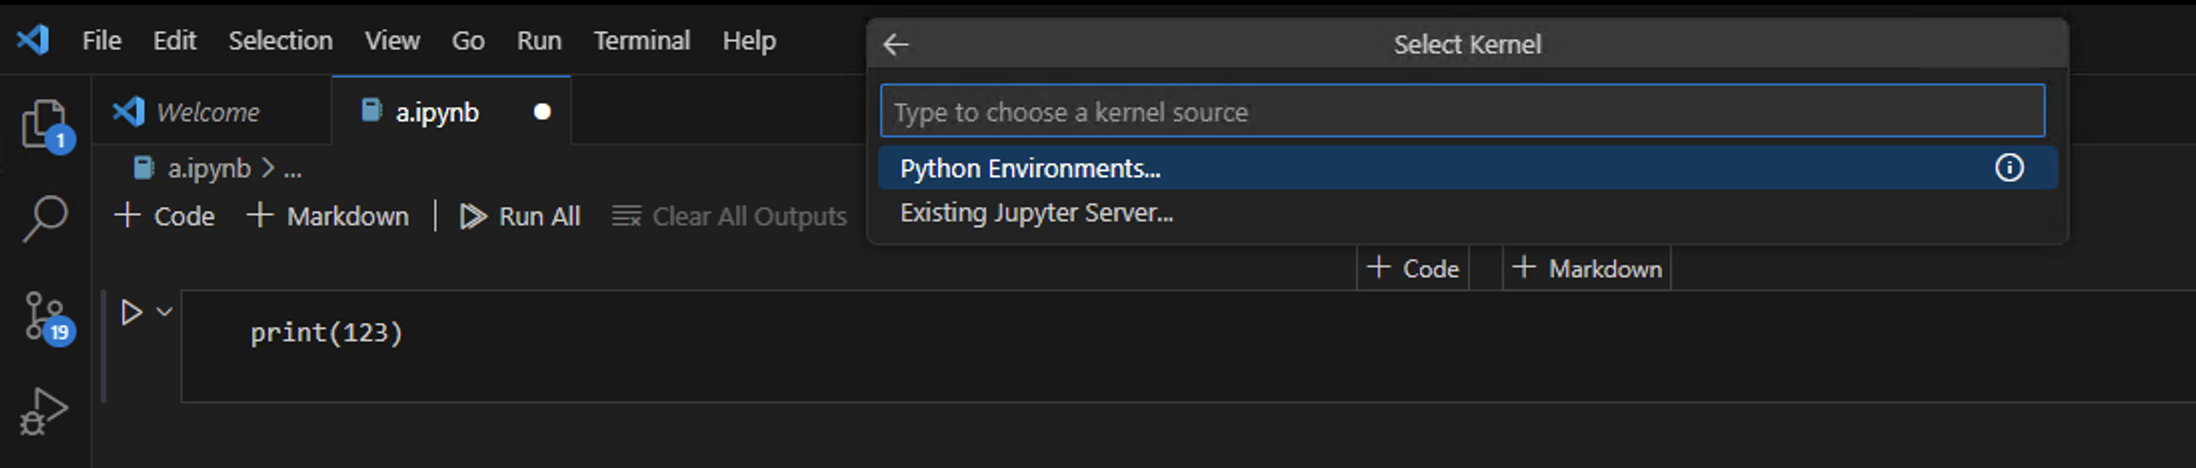The height and width of the screenshot is (468, 2196).
Task: Add Markdown cell from notebook toolbar
Action: pyautogui.click(x=329, y=216)
